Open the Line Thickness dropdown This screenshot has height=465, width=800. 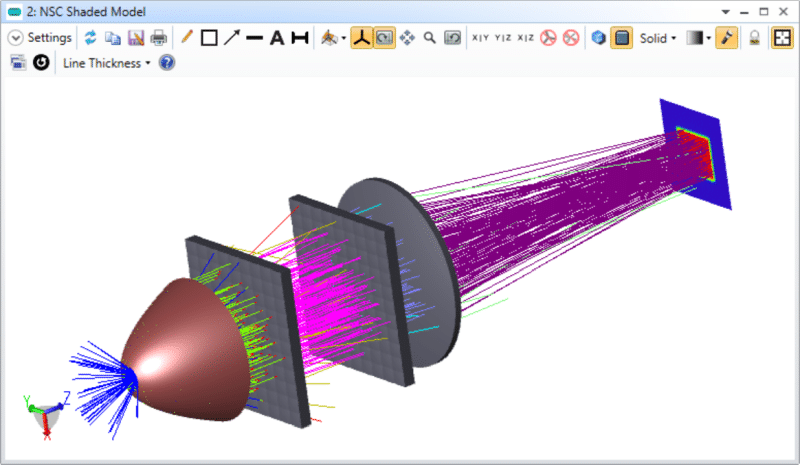coord(106,63)
